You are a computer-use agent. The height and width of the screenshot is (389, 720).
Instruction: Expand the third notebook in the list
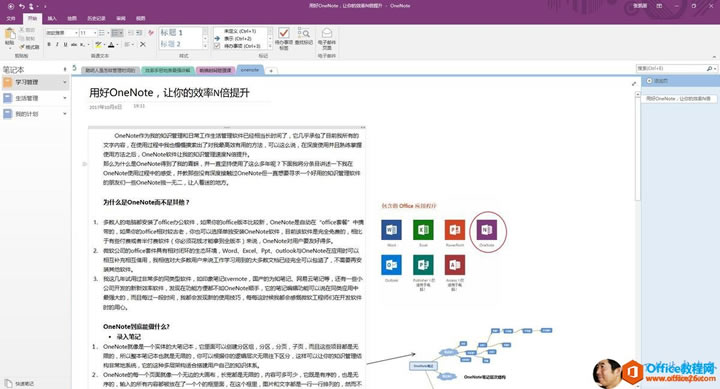pos(65,114)
